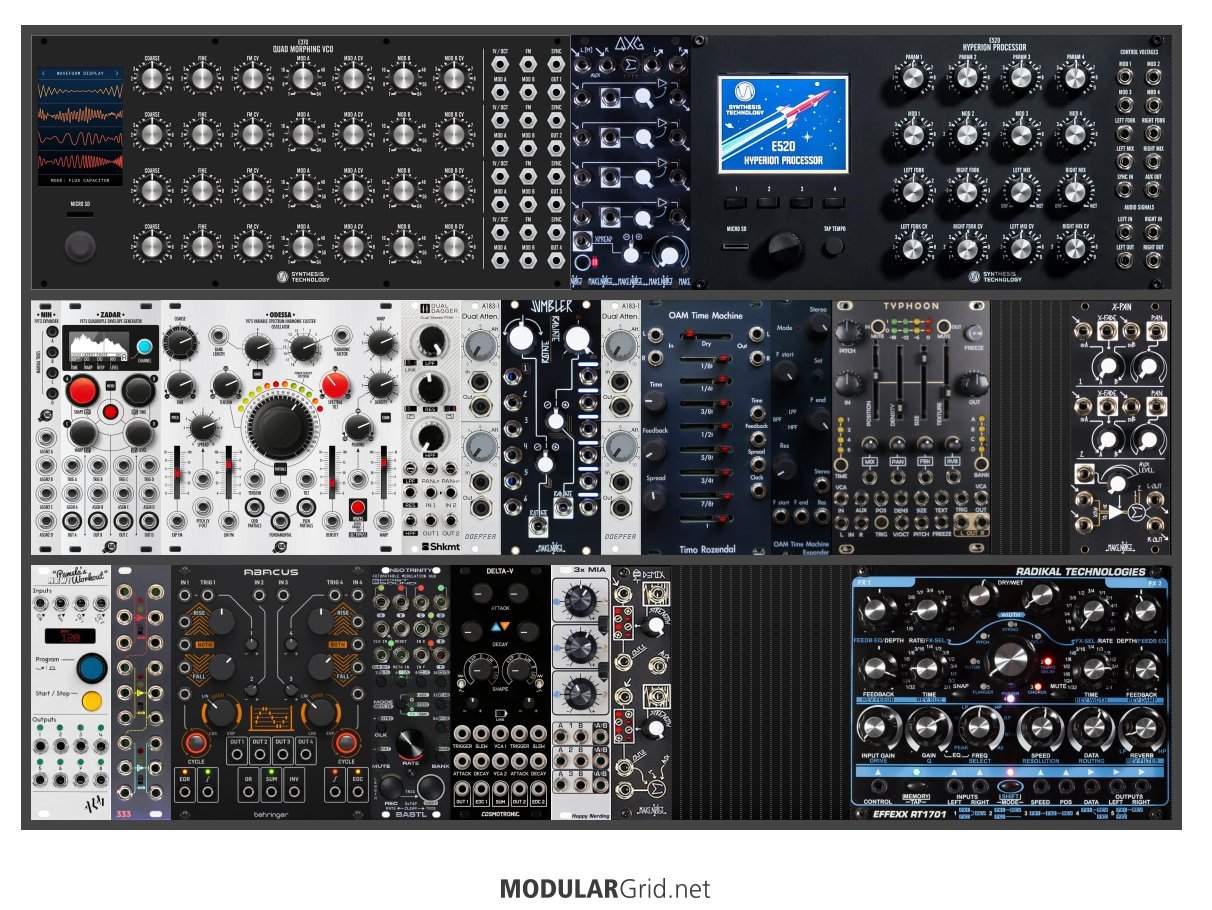Click the SUM output jack on Abacus
1212x910 pixels.
coord(271,793)
